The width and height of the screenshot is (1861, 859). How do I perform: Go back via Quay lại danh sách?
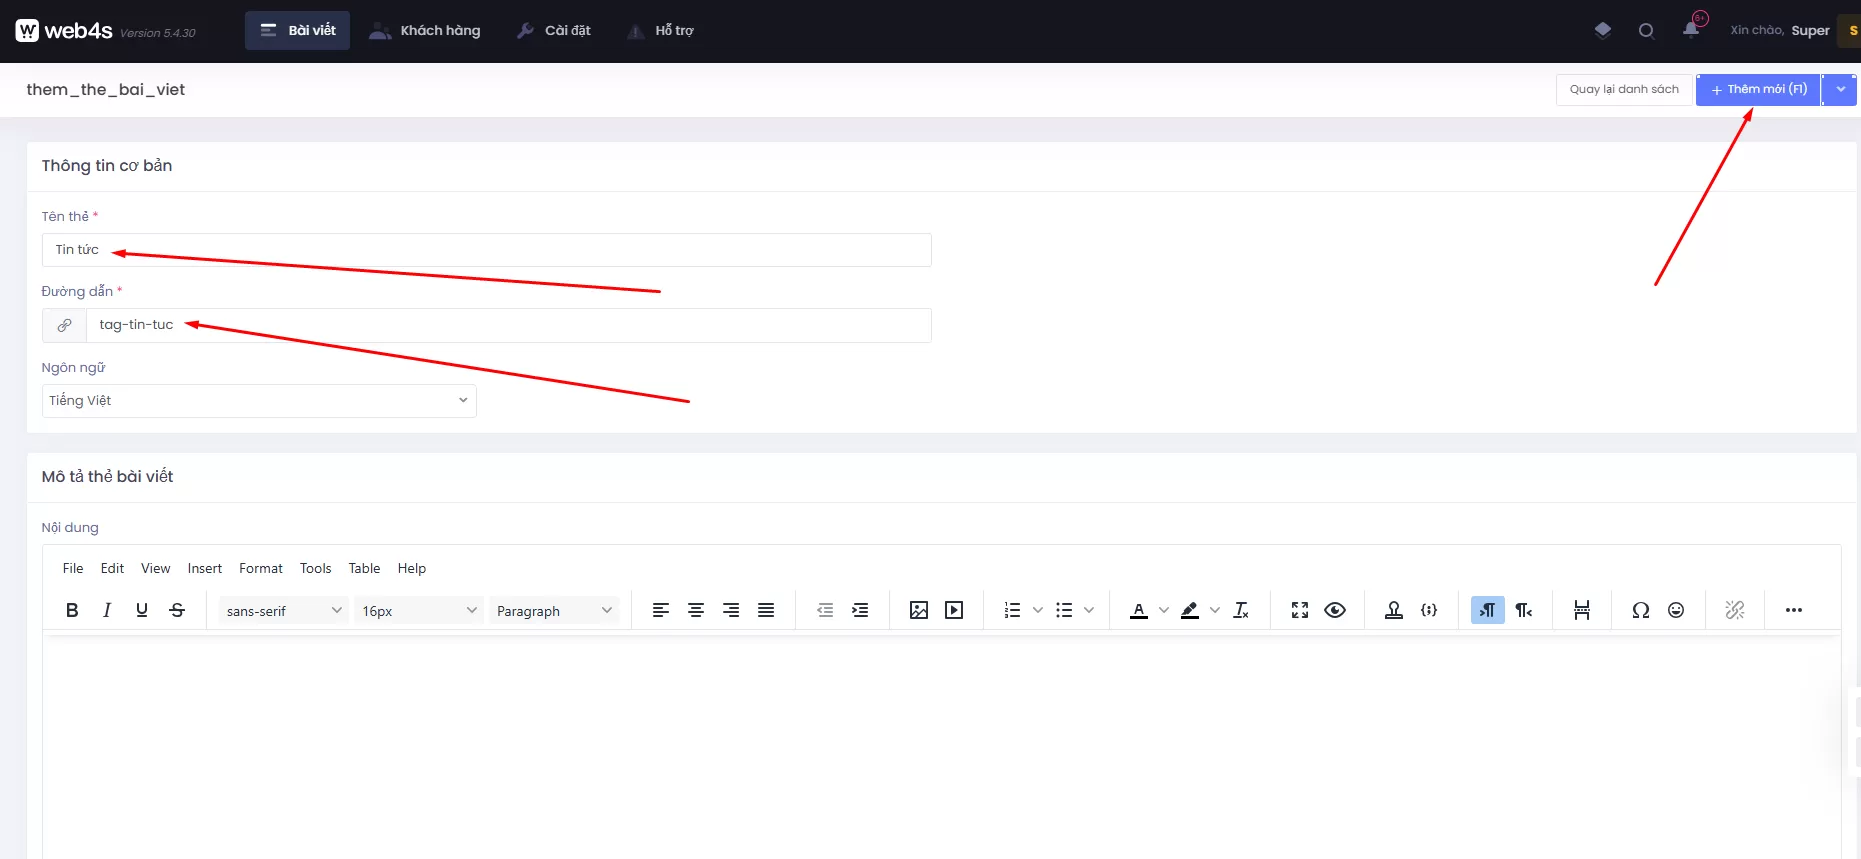(1624, 89)
